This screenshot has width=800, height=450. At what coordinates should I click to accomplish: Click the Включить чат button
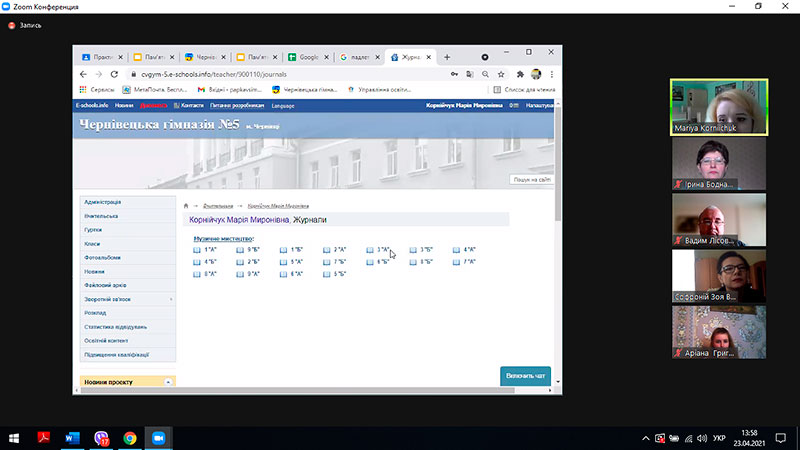point(525,376)
